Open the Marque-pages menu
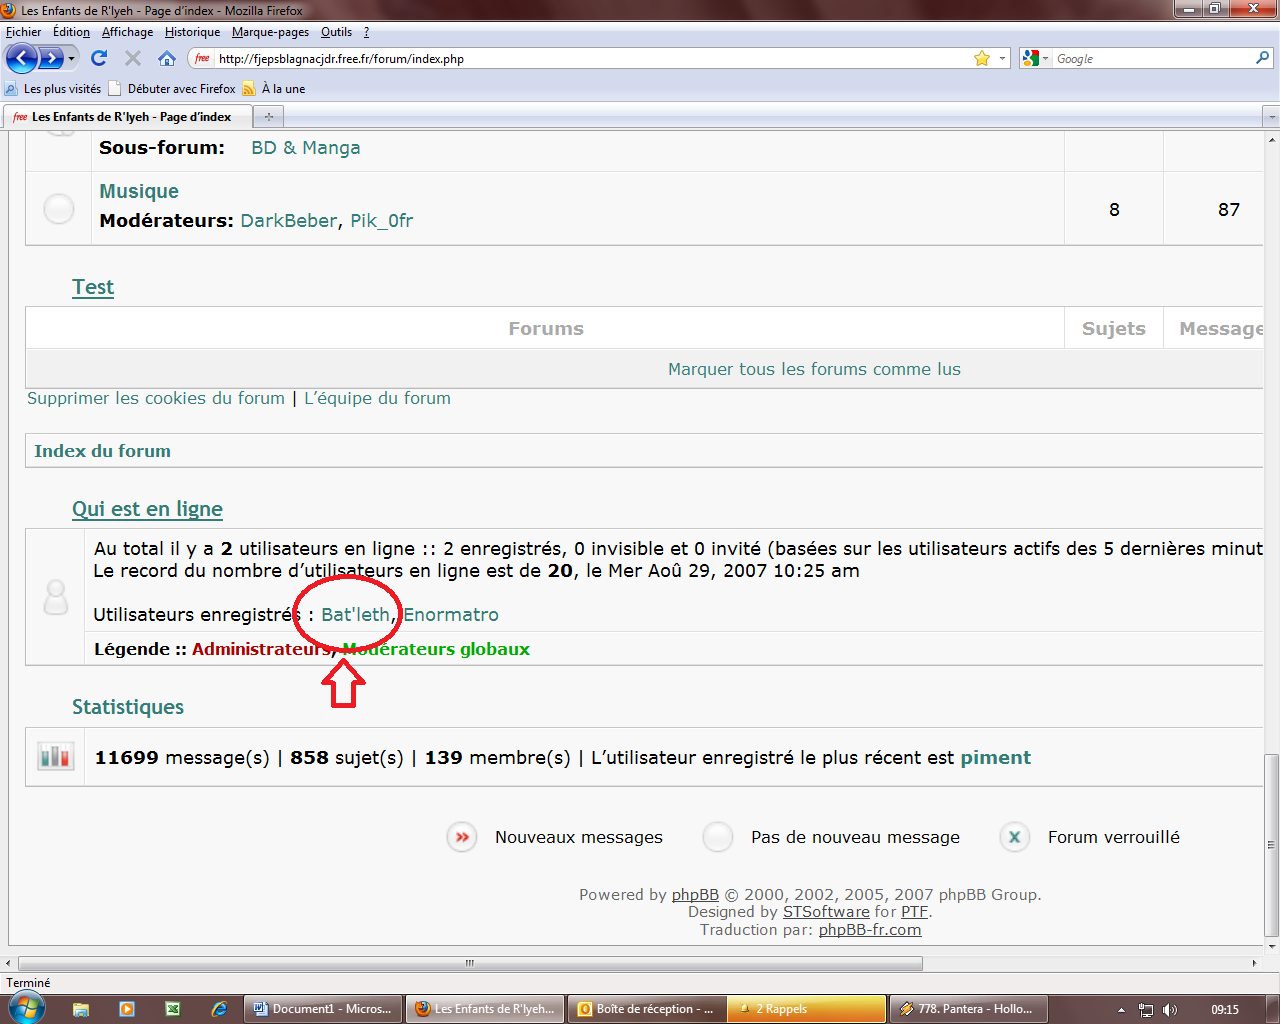 (270, 32)
